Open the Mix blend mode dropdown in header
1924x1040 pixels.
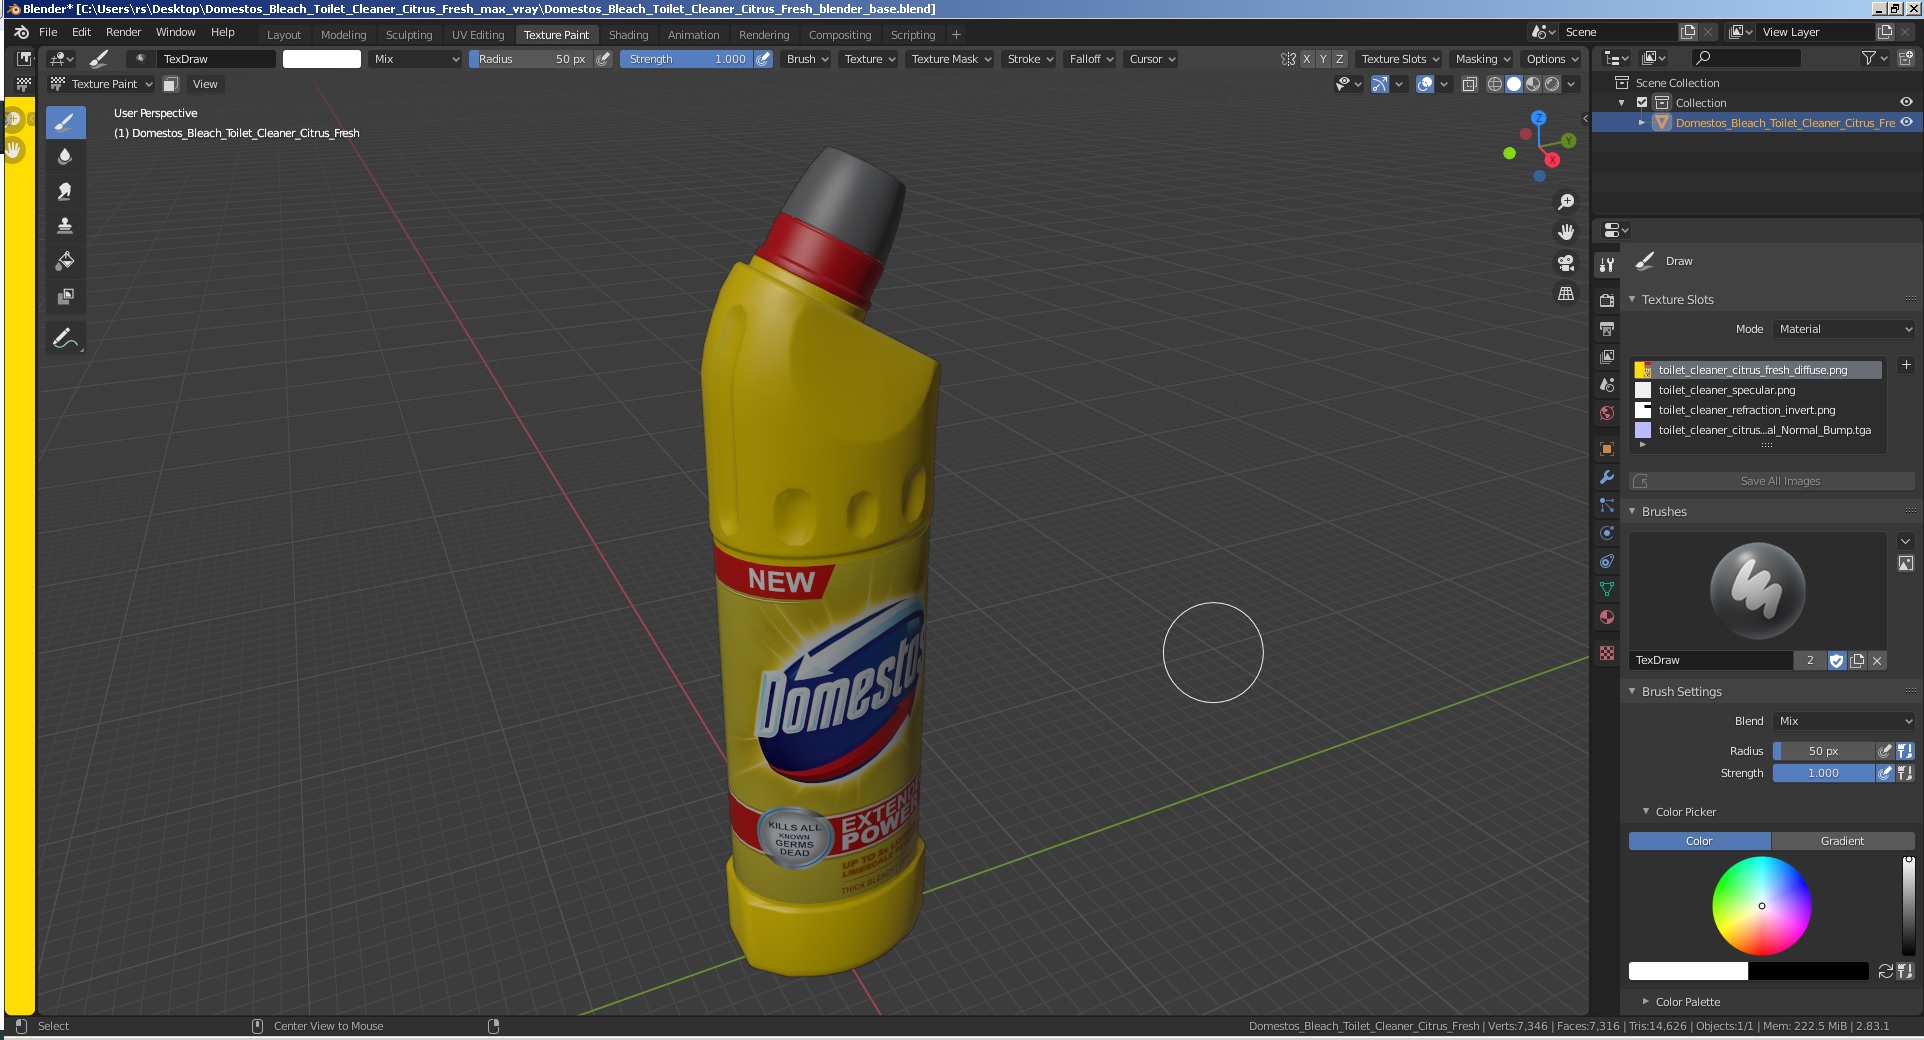point(416,59)
